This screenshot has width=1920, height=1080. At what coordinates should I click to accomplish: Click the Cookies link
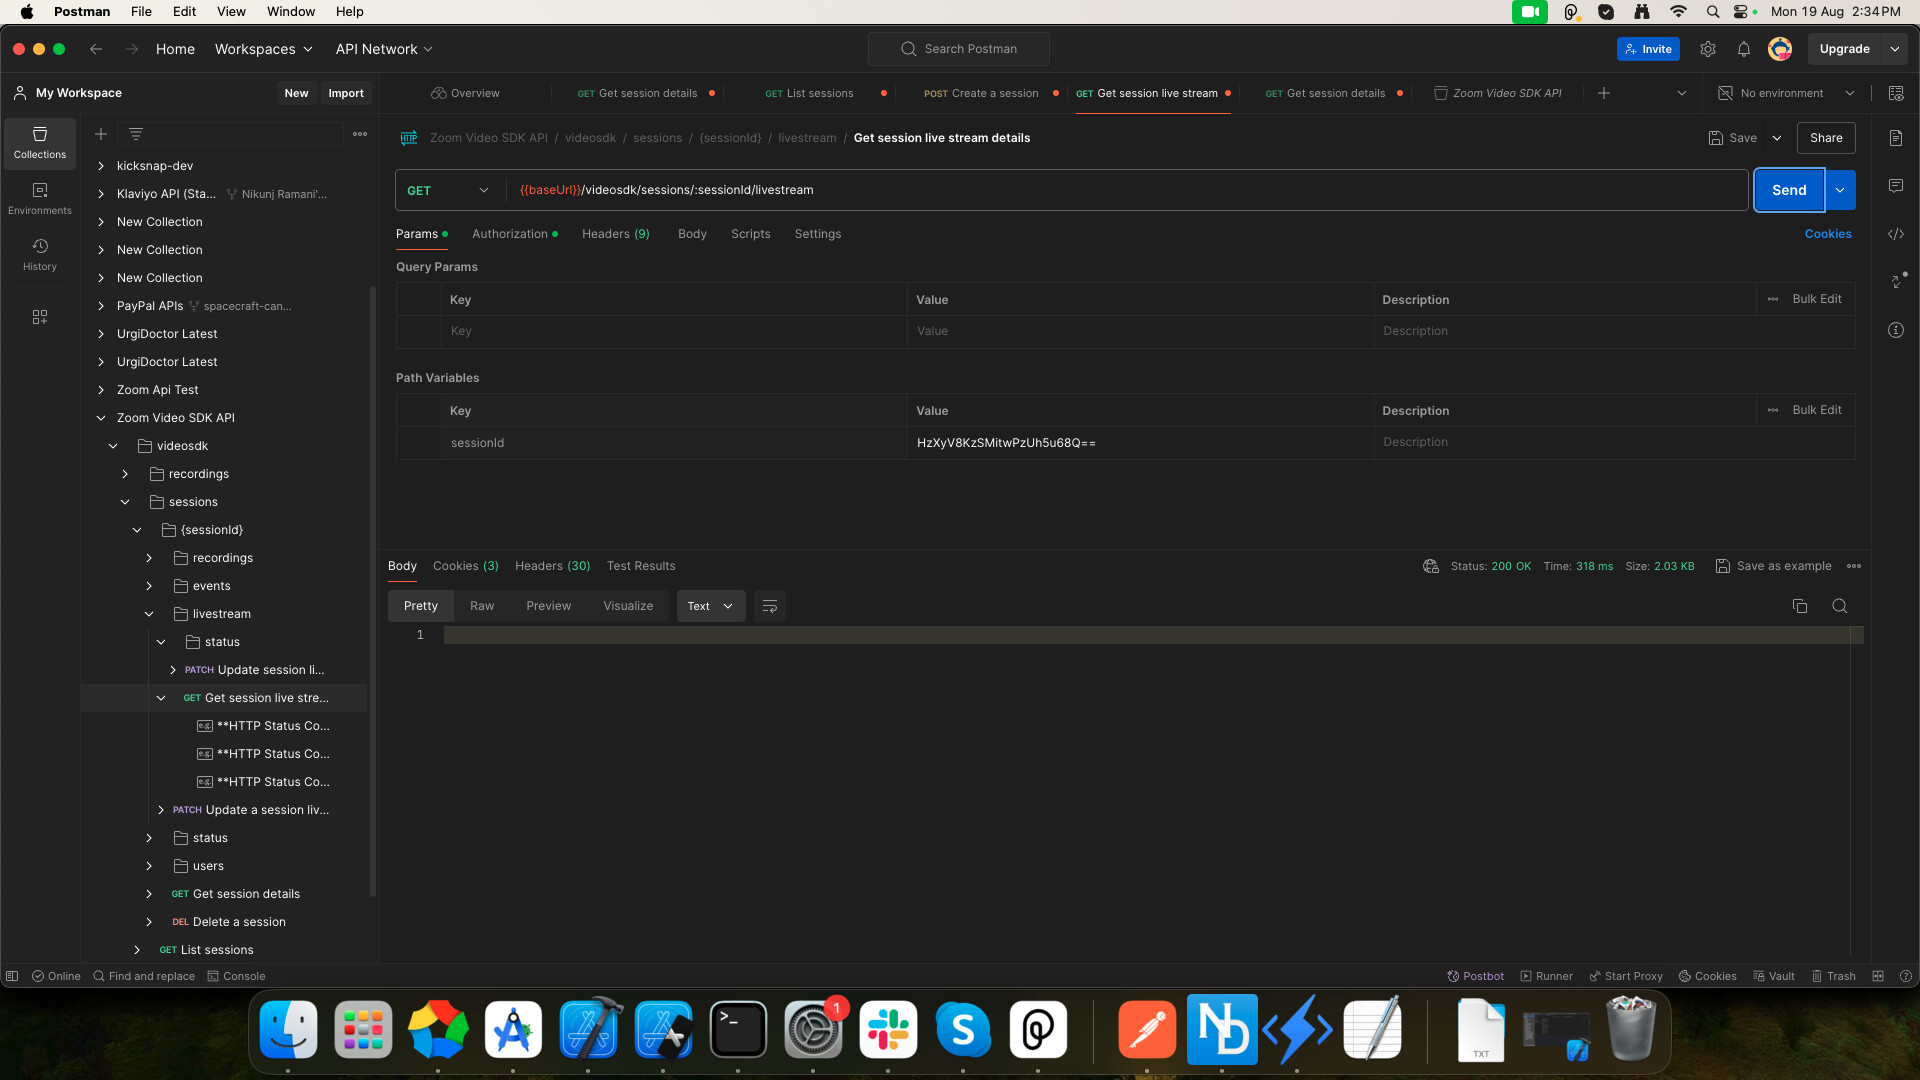click(1827, 234)
